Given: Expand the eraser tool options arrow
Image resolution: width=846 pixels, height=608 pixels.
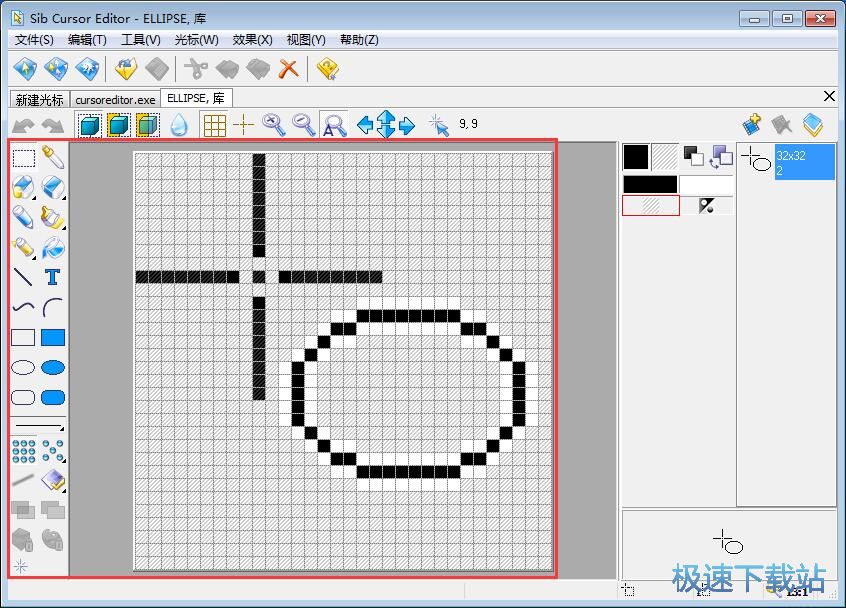Looking at the screenshot, I should click(x=63, y=197).
